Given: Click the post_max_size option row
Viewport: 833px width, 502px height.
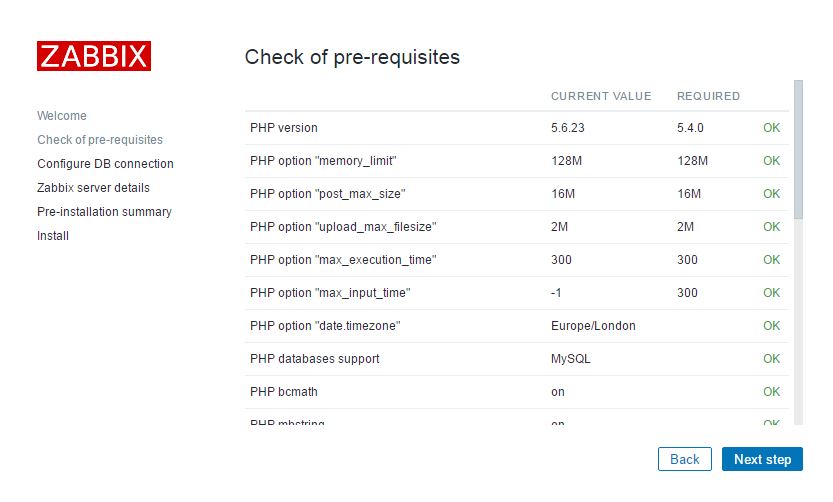Looking at the screenshot, I should coord(327,194).
